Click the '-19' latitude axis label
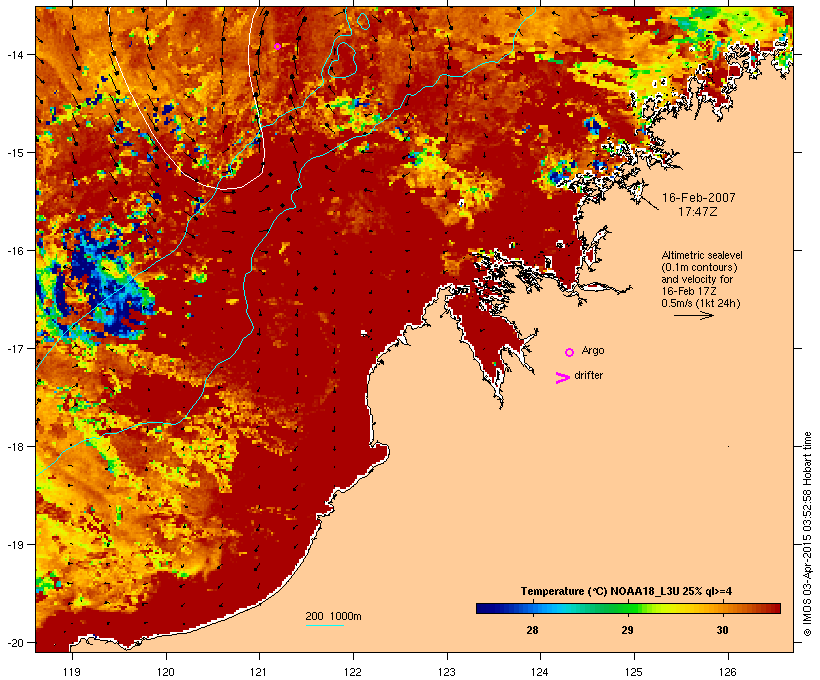 tap(14, 545)
